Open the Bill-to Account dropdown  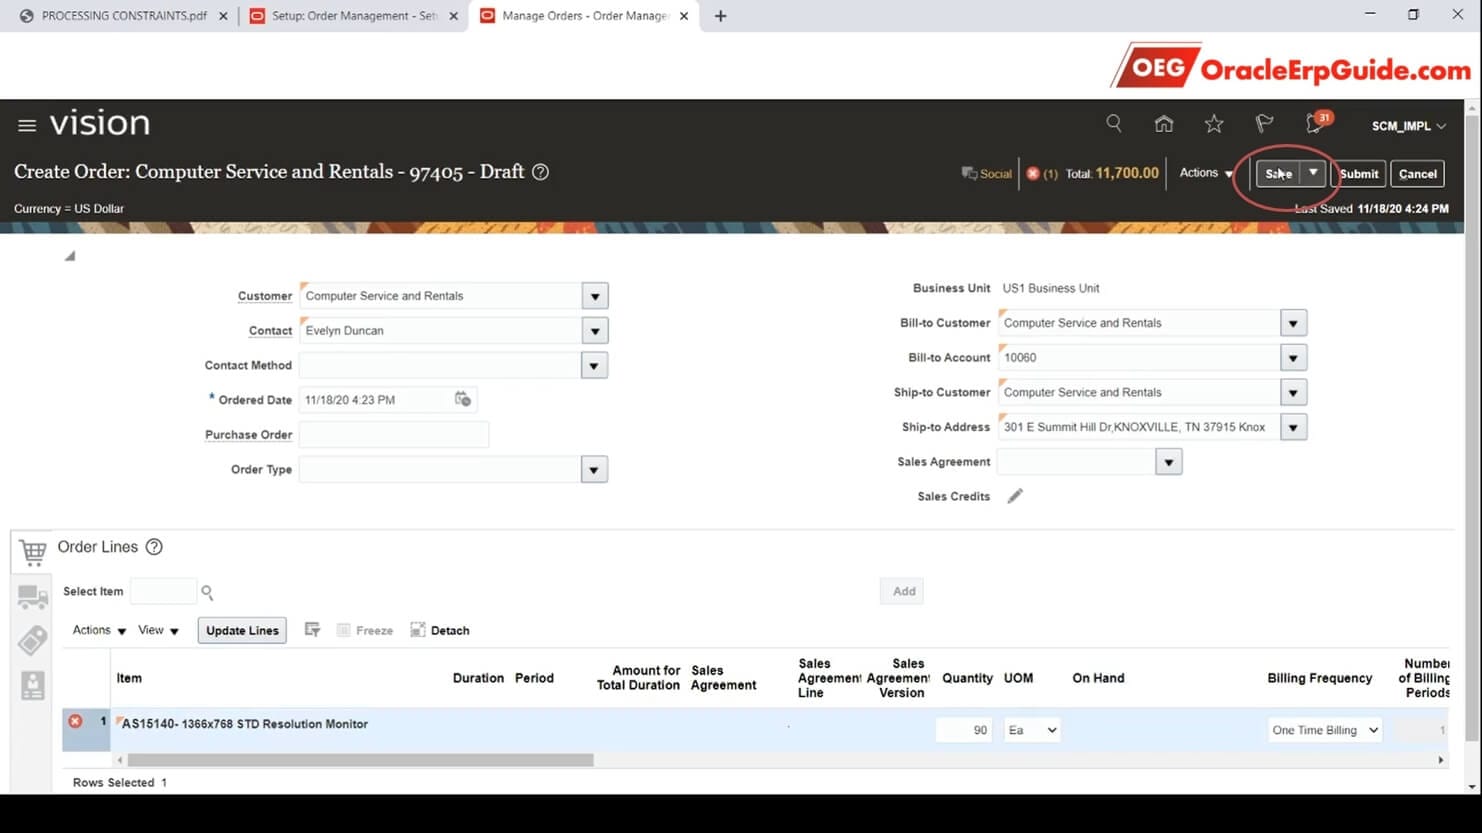click(1293, 357)
